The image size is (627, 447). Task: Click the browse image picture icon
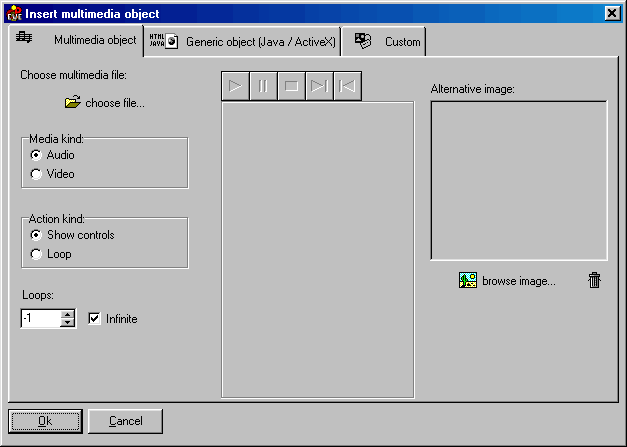pos(468,280)
